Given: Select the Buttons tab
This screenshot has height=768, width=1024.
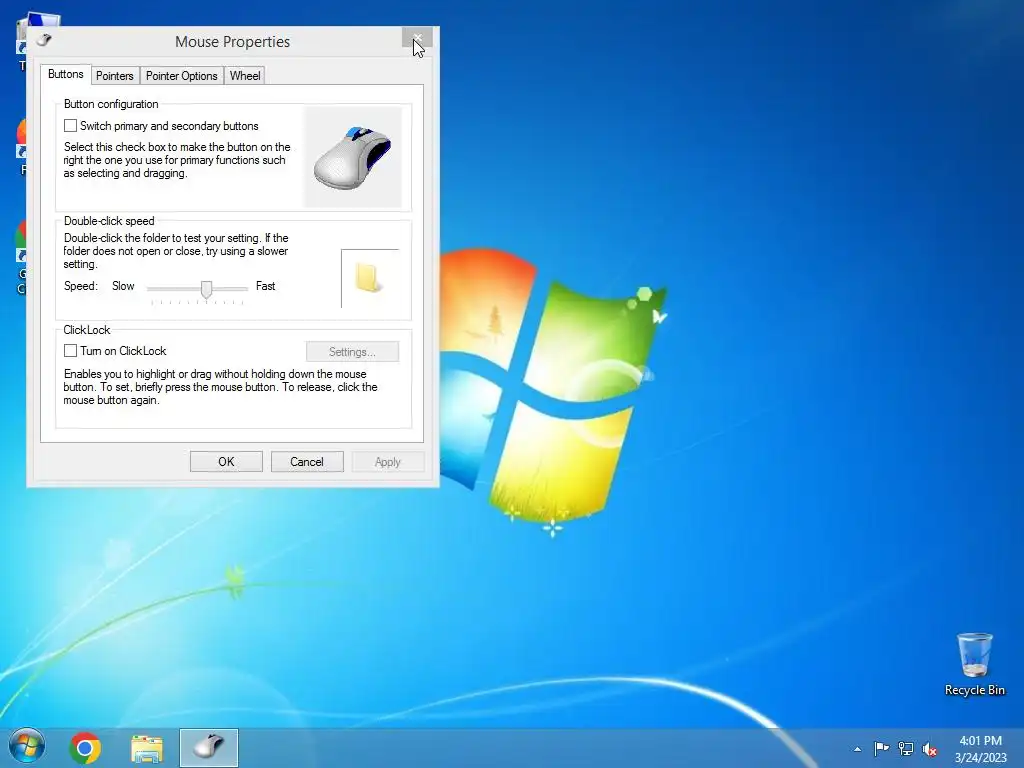Looking at the screenshot, I should [x=65, y=74].
